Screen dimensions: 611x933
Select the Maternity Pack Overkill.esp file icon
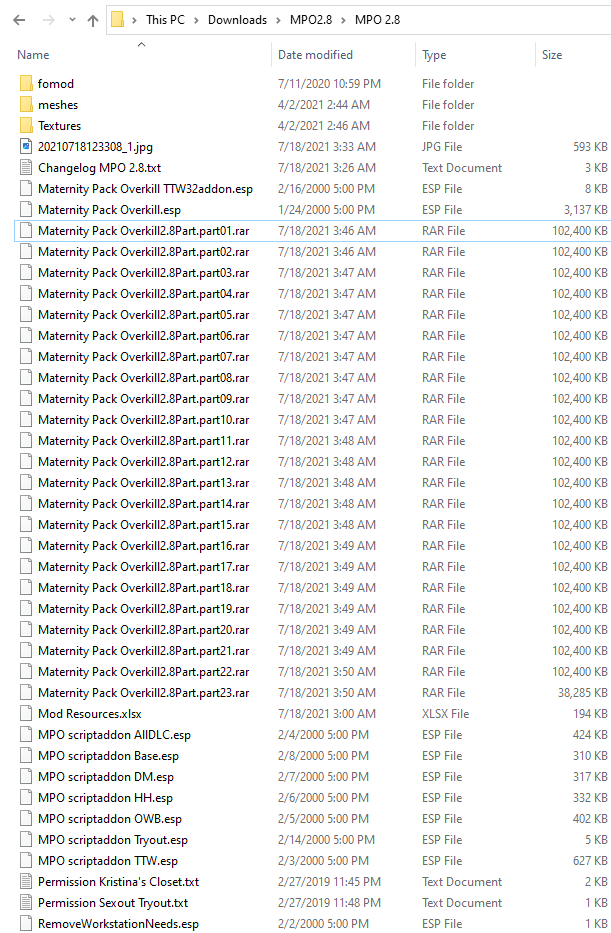[26, 209]
